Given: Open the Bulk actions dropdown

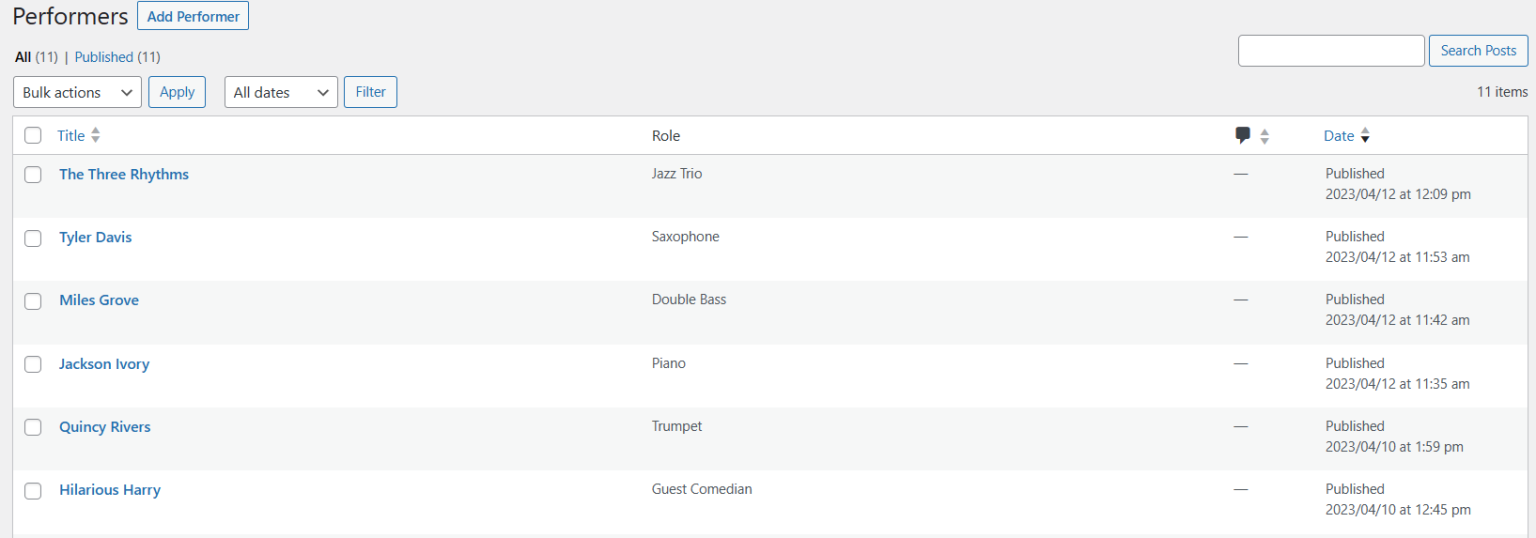Looking at the screenshot, I should click(77, 92).
